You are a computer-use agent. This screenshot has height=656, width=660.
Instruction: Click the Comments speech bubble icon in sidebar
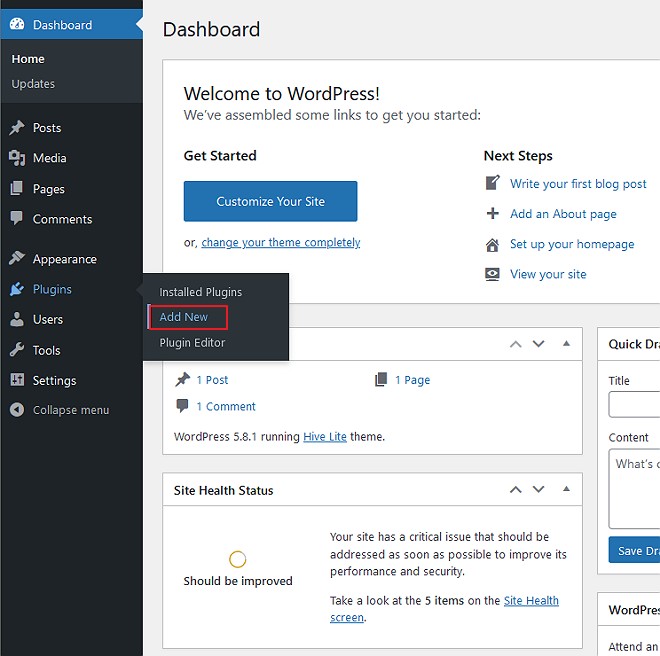pyautogui.click(x=16, y=219)
